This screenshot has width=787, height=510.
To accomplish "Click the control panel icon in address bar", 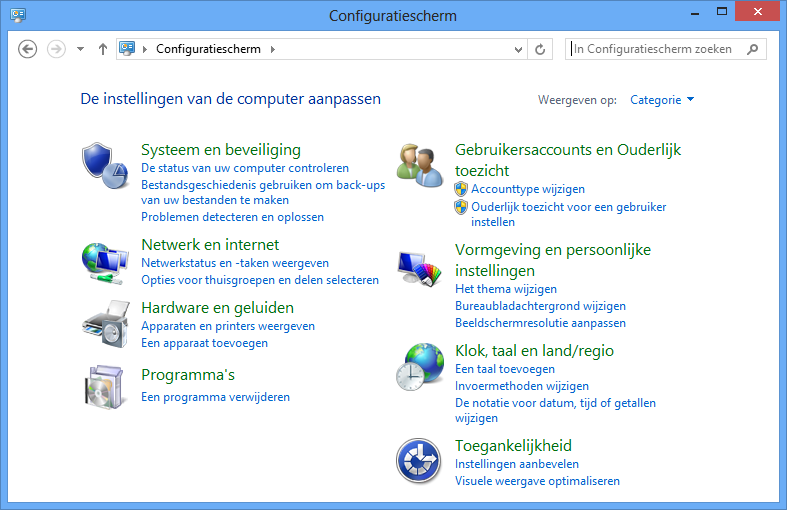I will (x=127, y=49).
